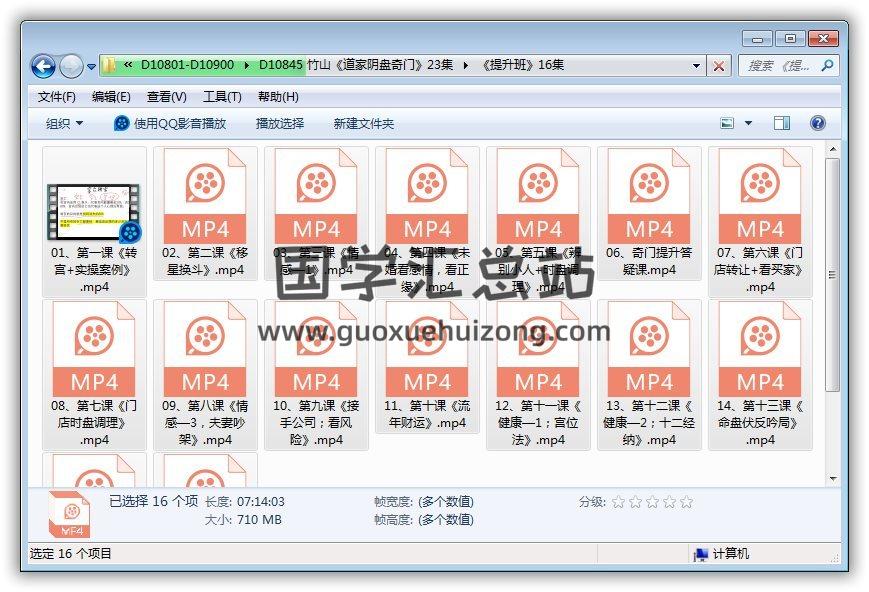
Task: Click the scrollbar down arrow
Action: [x=832, y=479]
